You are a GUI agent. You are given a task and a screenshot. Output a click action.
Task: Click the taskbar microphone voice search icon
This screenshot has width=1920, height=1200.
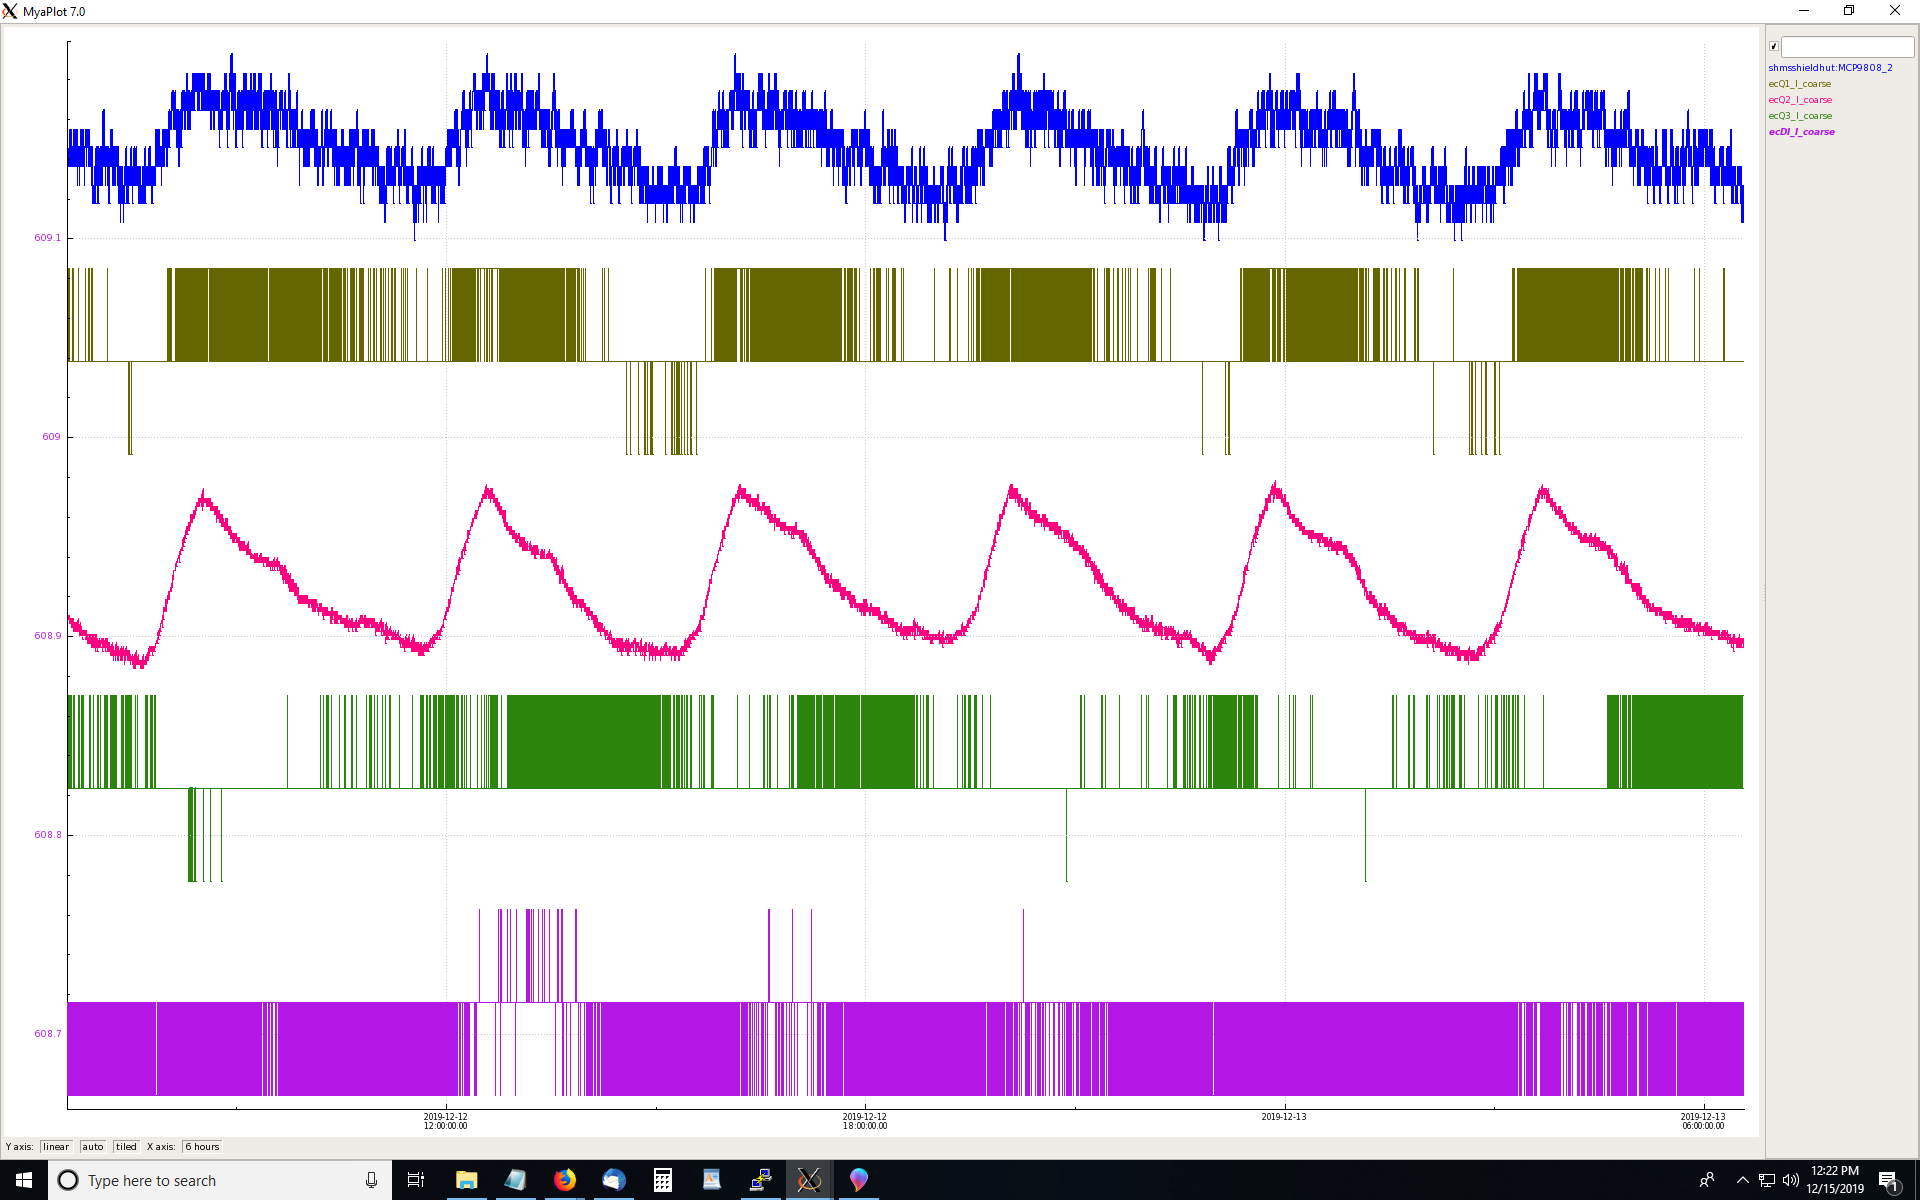371,1180
